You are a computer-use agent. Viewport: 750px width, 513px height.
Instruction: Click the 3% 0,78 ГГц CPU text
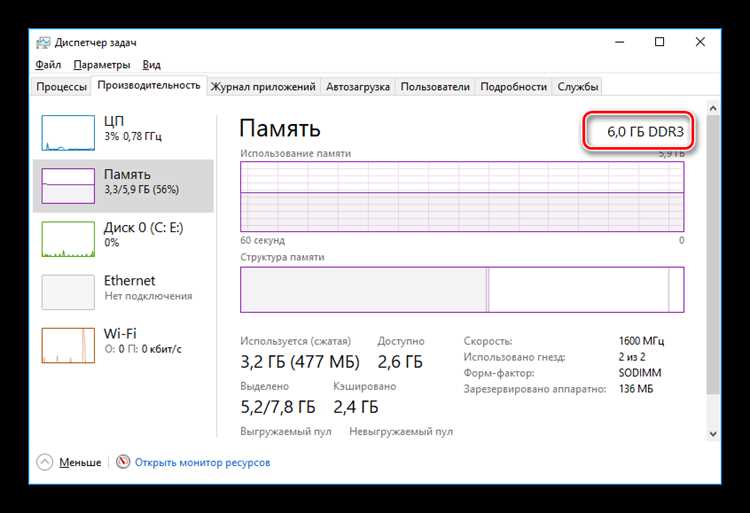coord(133,136)
